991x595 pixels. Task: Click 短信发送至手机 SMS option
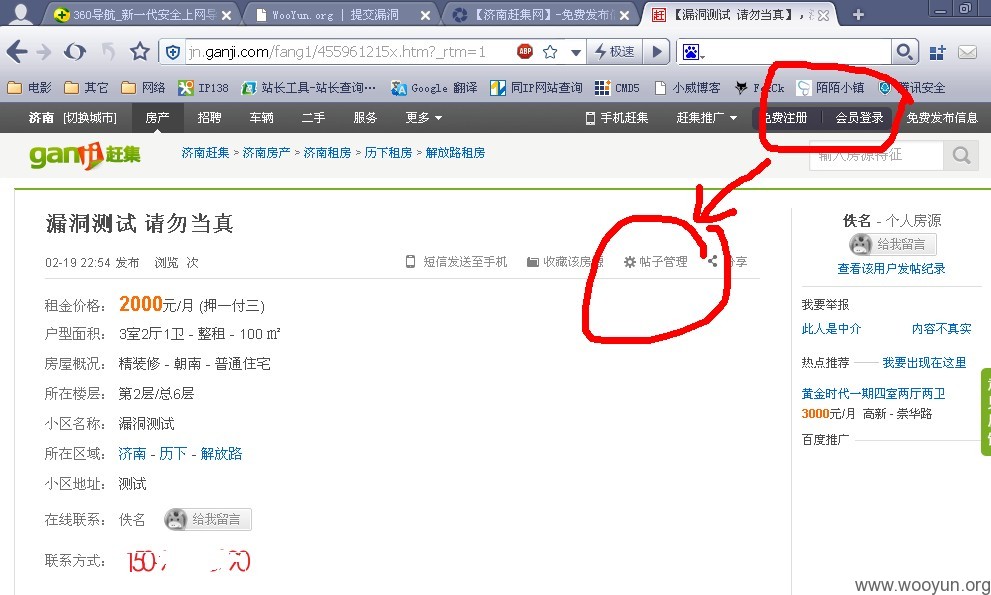click(x=456, y=262)
